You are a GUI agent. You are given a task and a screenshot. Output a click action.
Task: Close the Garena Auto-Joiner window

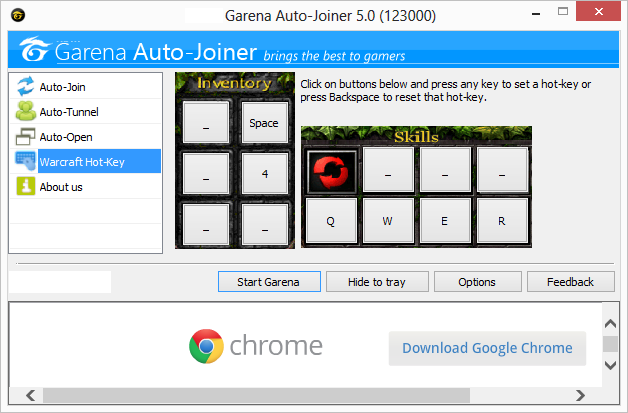(x=598, y=12)
